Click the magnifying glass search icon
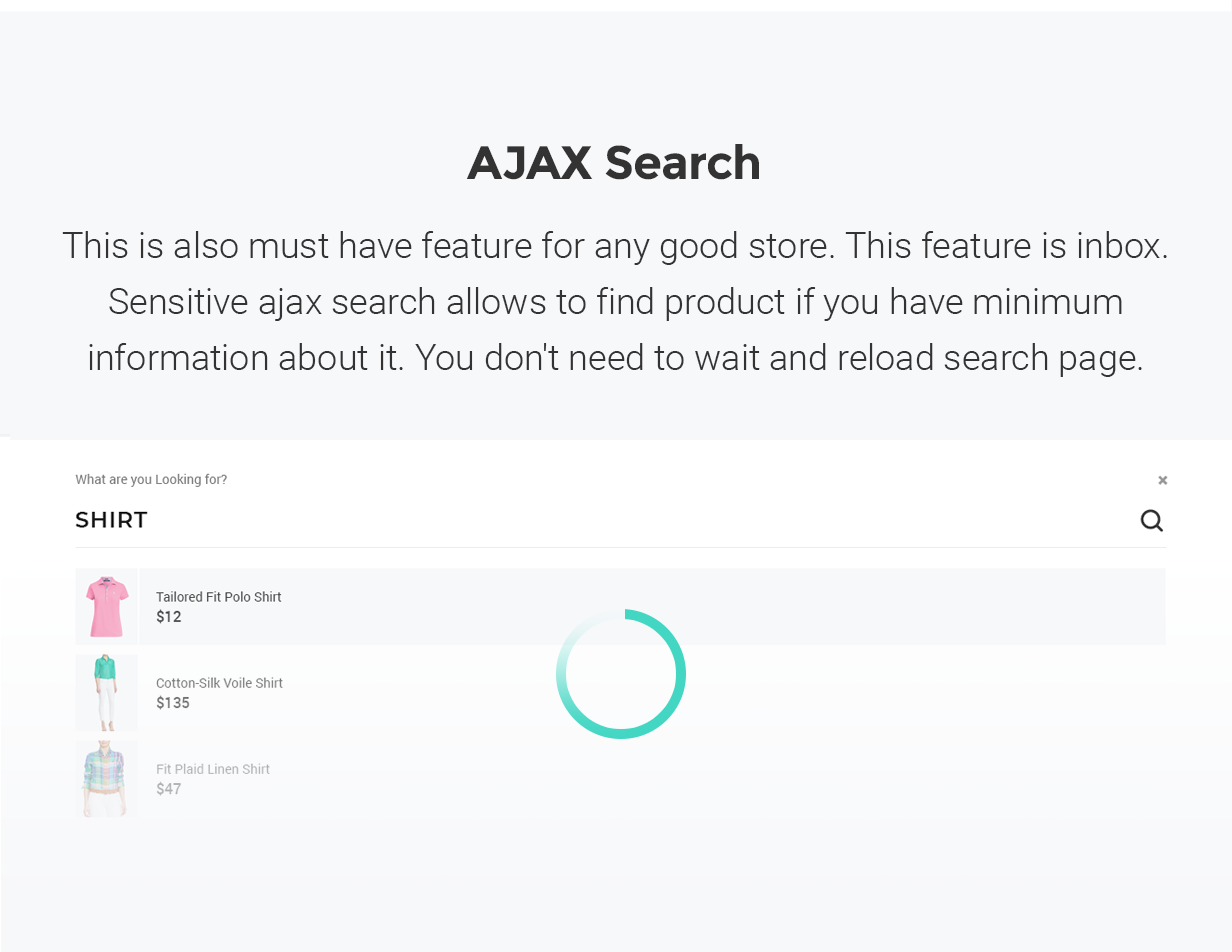This screenshot has width=1232, height=952. coord(1152,520)
